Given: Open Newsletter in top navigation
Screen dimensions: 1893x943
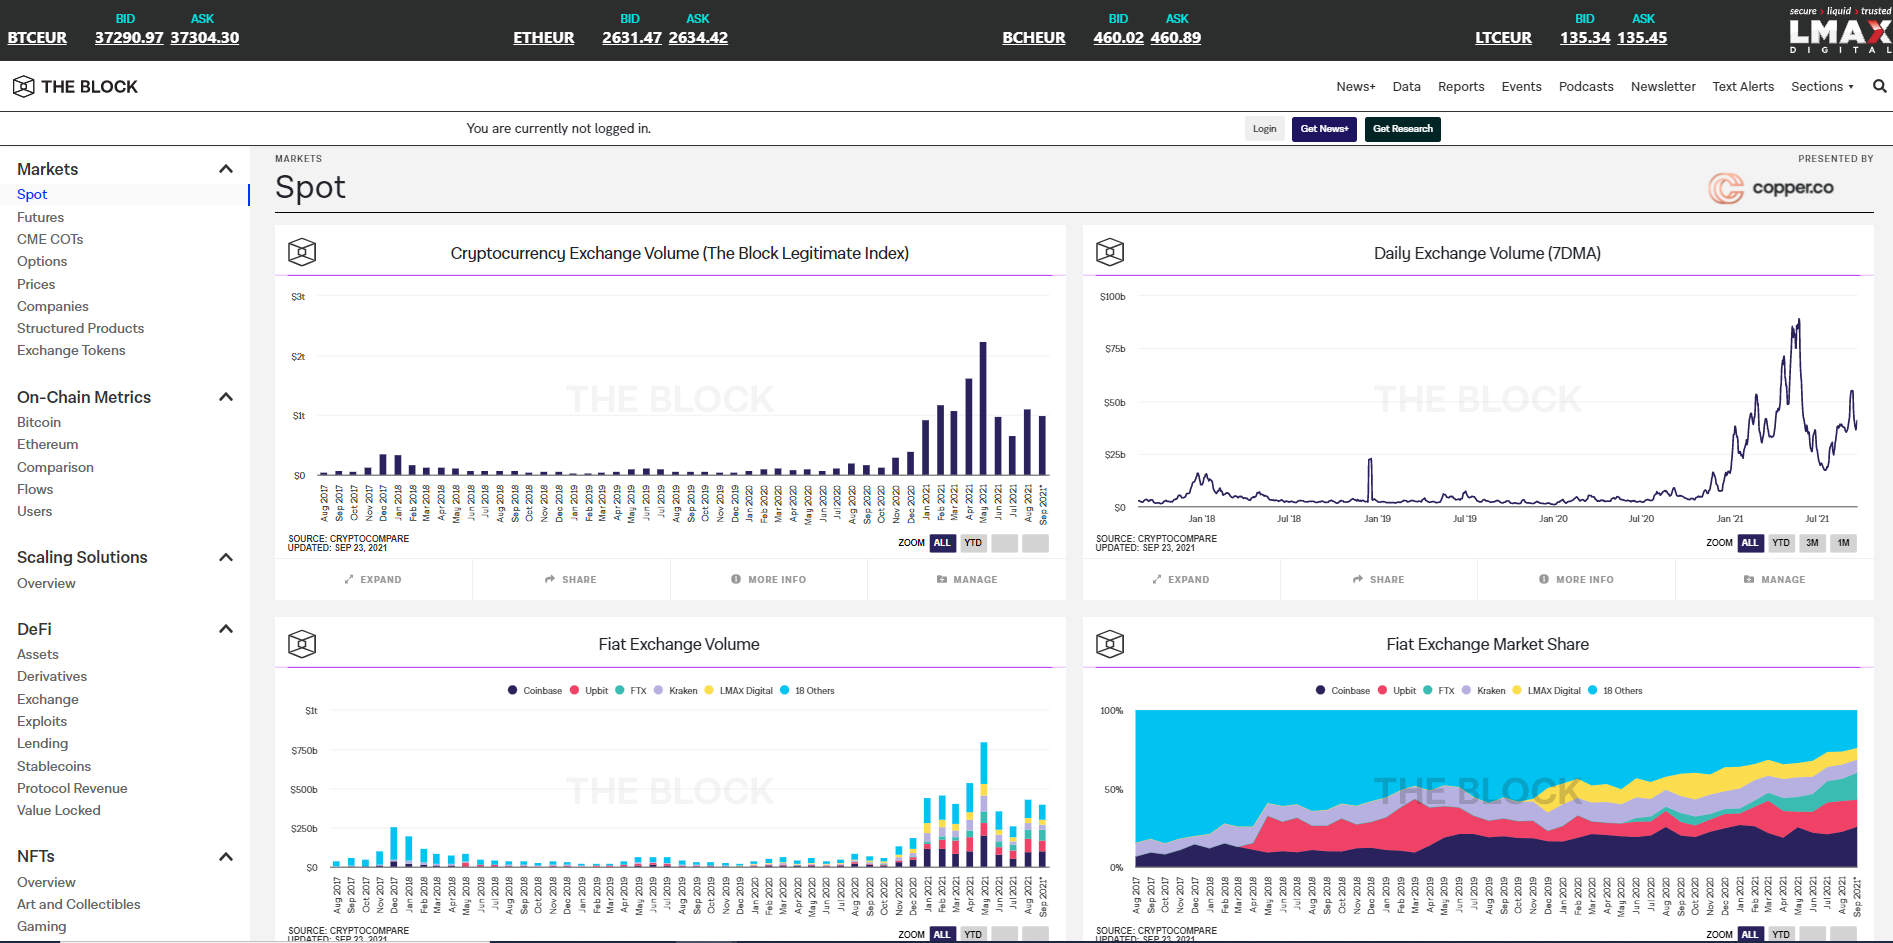Looking at the screenshot, I should point(1663,87).
